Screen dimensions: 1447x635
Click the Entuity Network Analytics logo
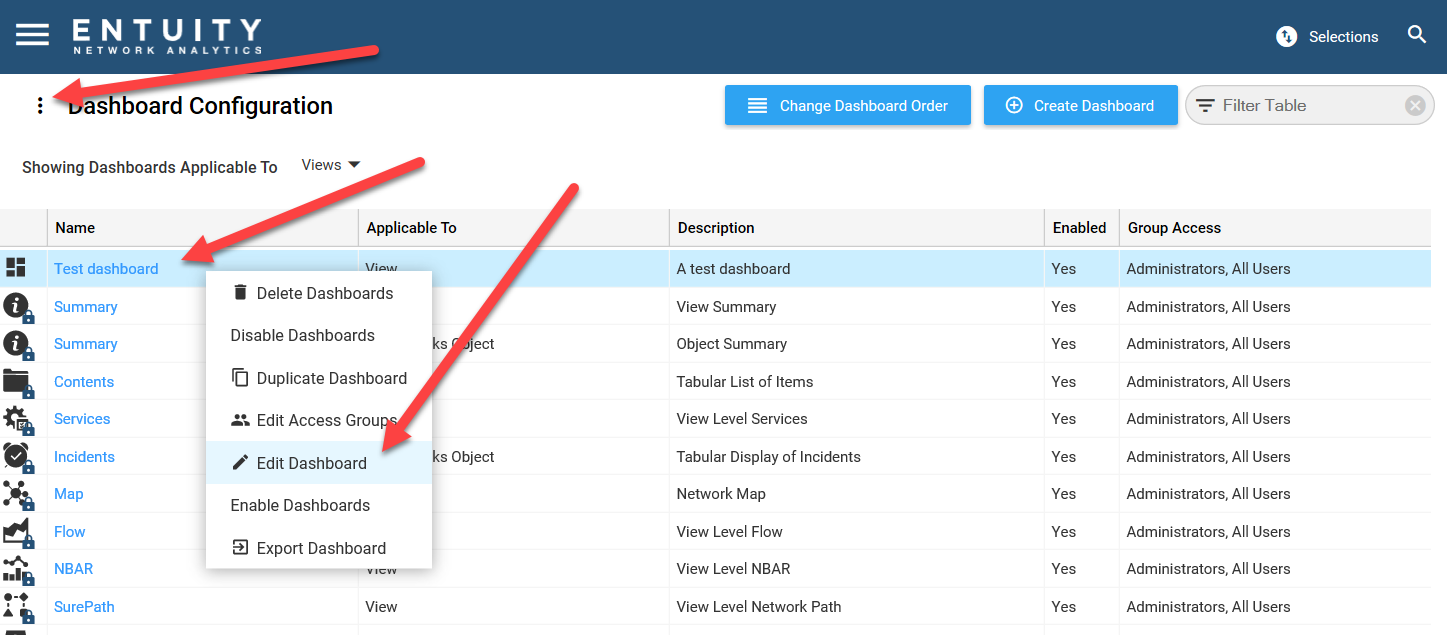(167, 36)
